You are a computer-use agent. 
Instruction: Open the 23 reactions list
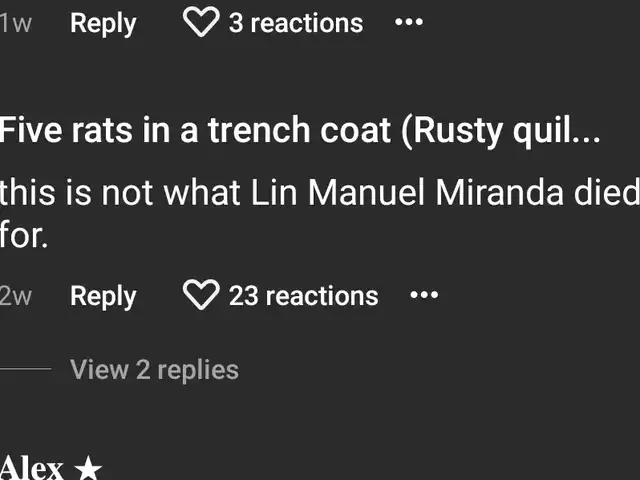coord(303,296)
